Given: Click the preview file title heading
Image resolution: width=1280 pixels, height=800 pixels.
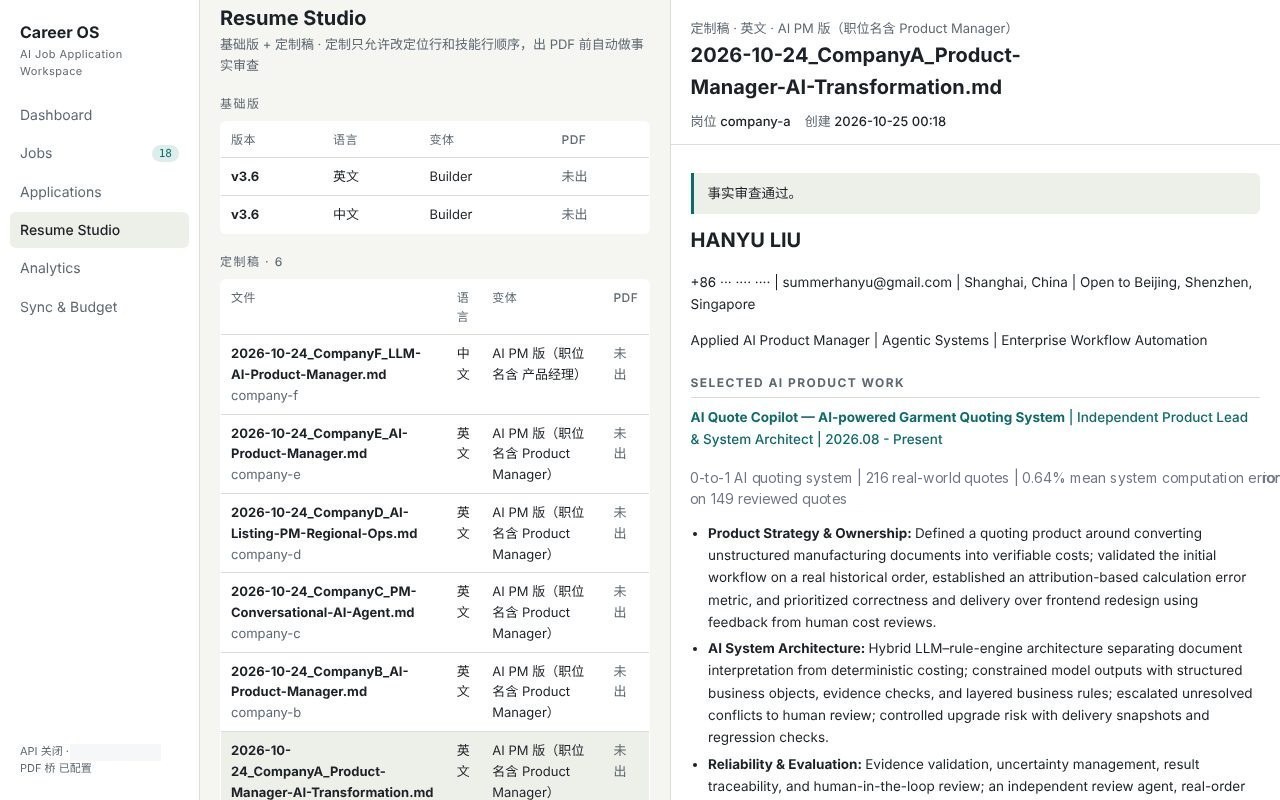Looking at the screenshot, I should [x=855, y=71].
